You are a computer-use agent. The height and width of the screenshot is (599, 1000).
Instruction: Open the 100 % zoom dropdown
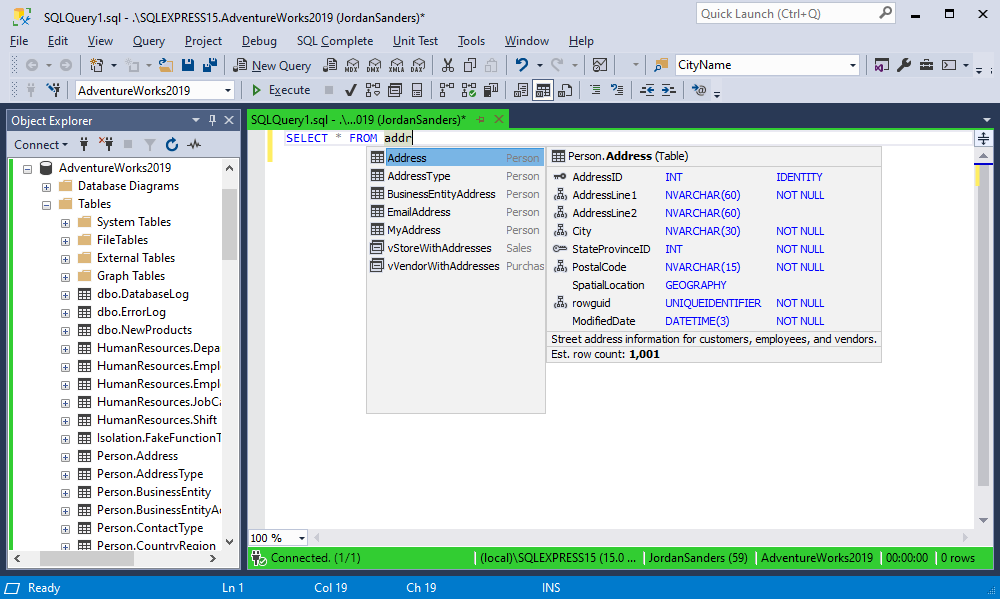[302, 538]
